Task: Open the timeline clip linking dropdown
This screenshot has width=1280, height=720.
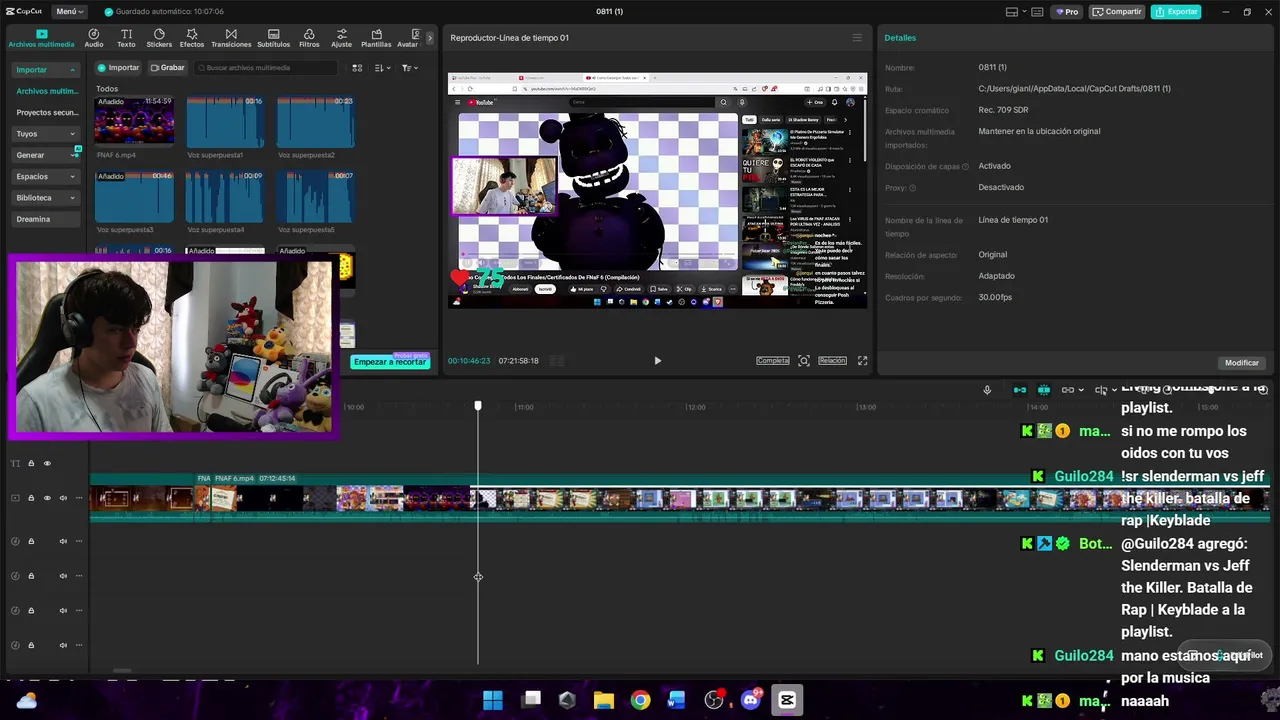Action: coord(1071,390)
